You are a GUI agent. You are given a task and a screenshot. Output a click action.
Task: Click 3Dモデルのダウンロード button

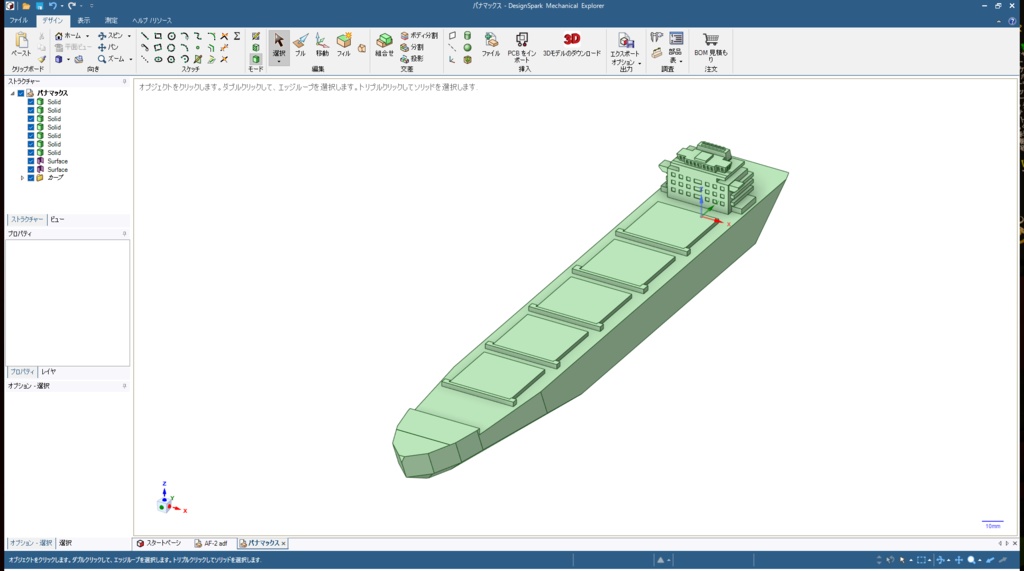pyautogui.click(x=571, y=45)
